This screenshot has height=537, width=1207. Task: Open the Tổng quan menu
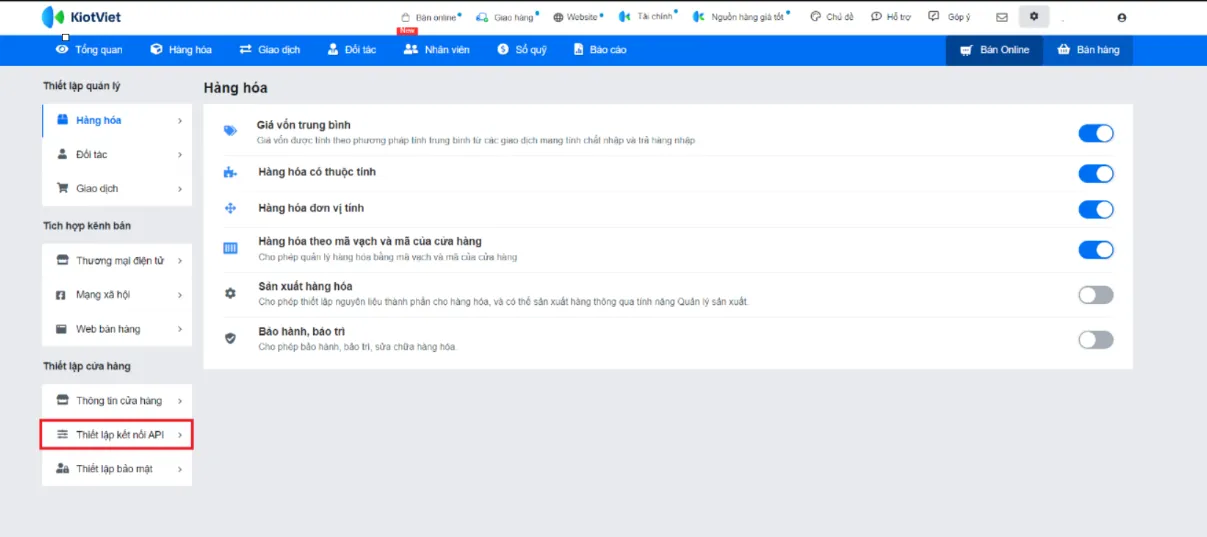click(x=89, y=50)
